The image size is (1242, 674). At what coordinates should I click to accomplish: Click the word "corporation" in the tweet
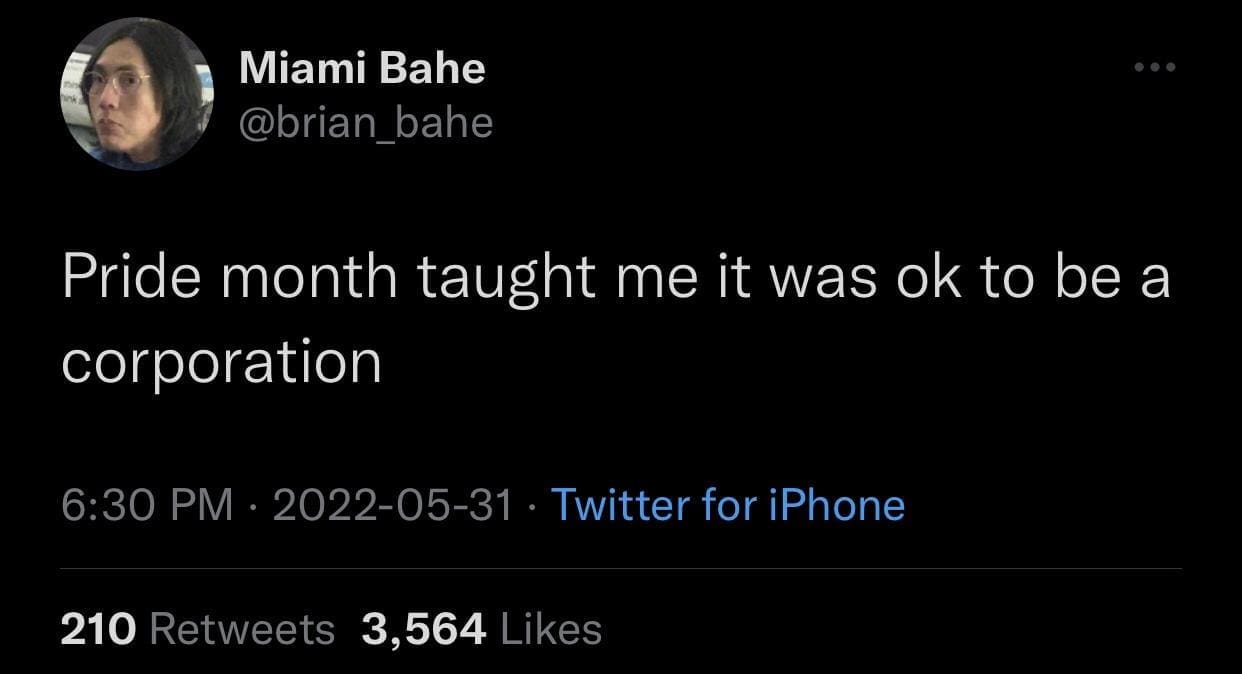coord(221,363)
